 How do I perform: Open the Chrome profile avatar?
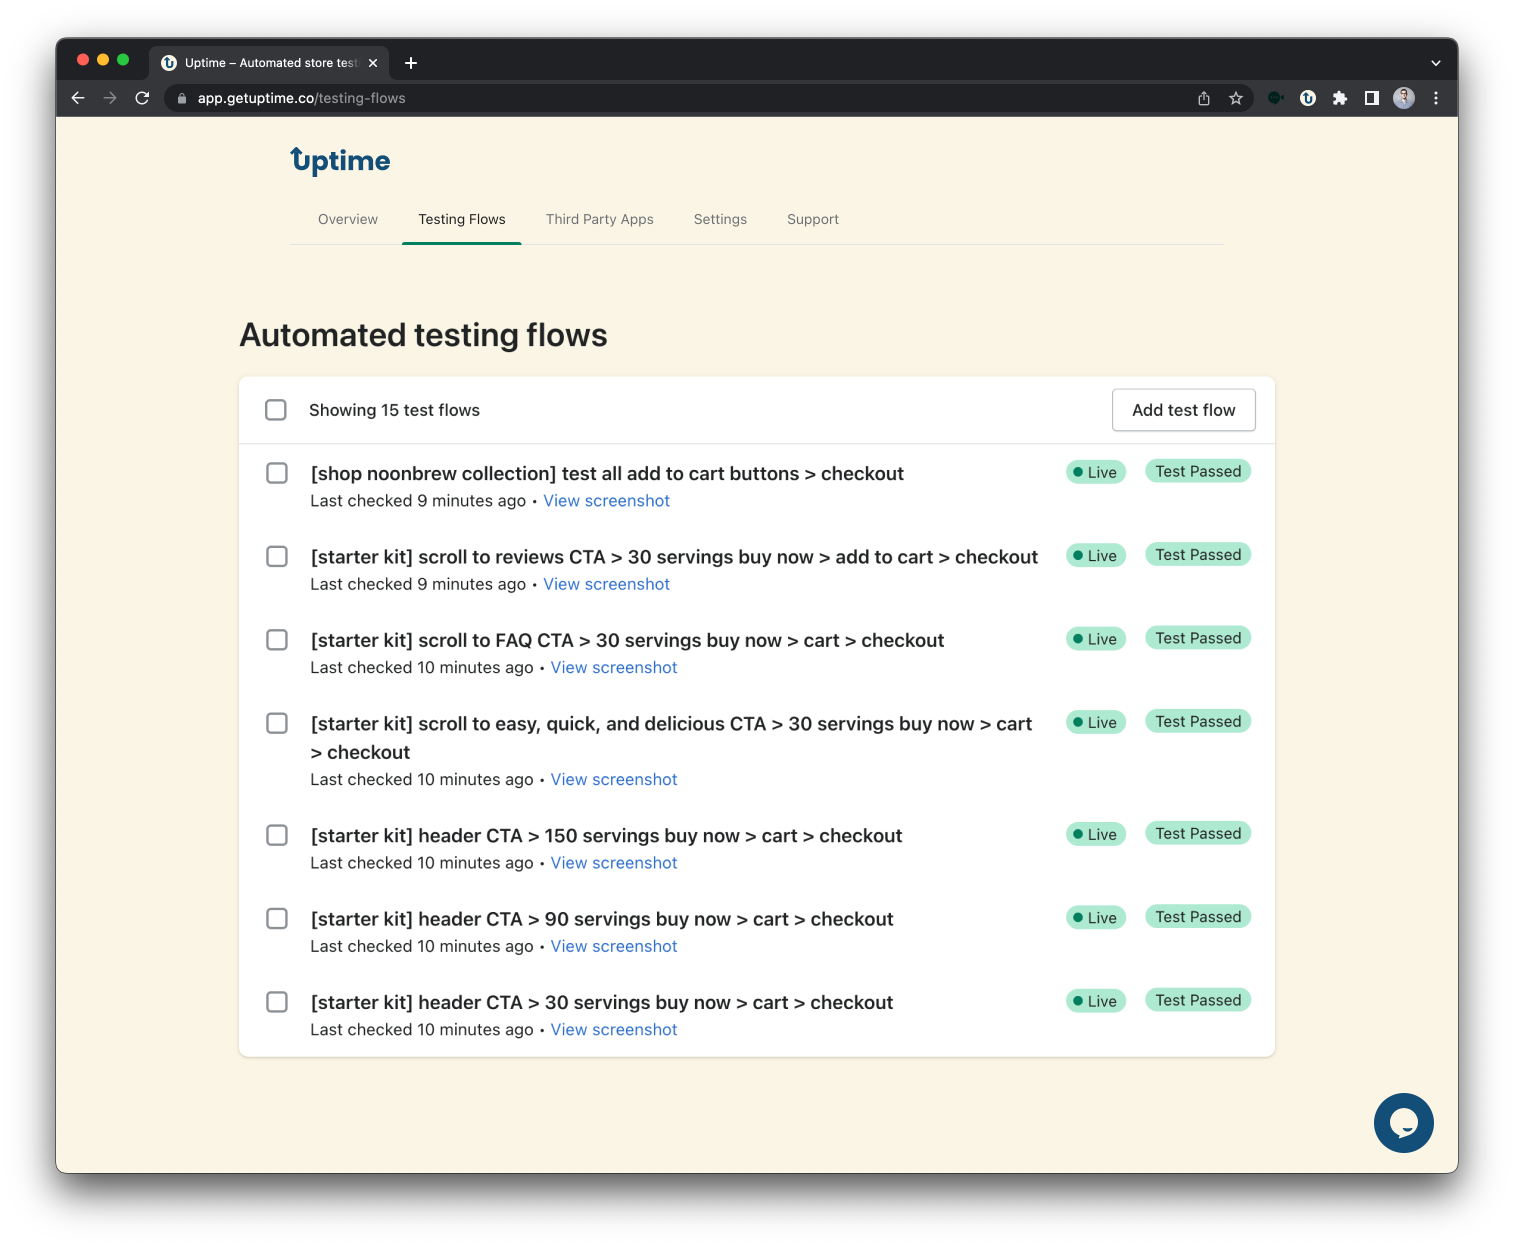coord(1404,98)
